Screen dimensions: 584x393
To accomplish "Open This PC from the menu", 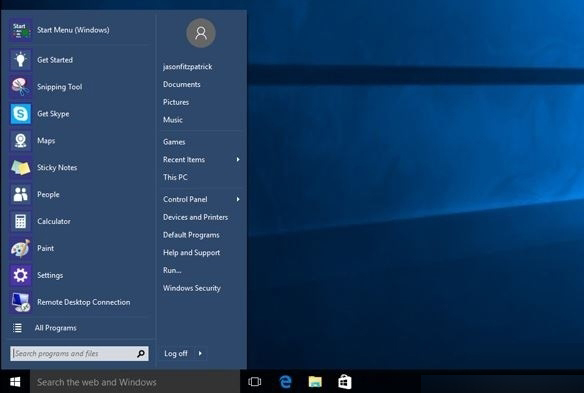I will click(175, 177).
